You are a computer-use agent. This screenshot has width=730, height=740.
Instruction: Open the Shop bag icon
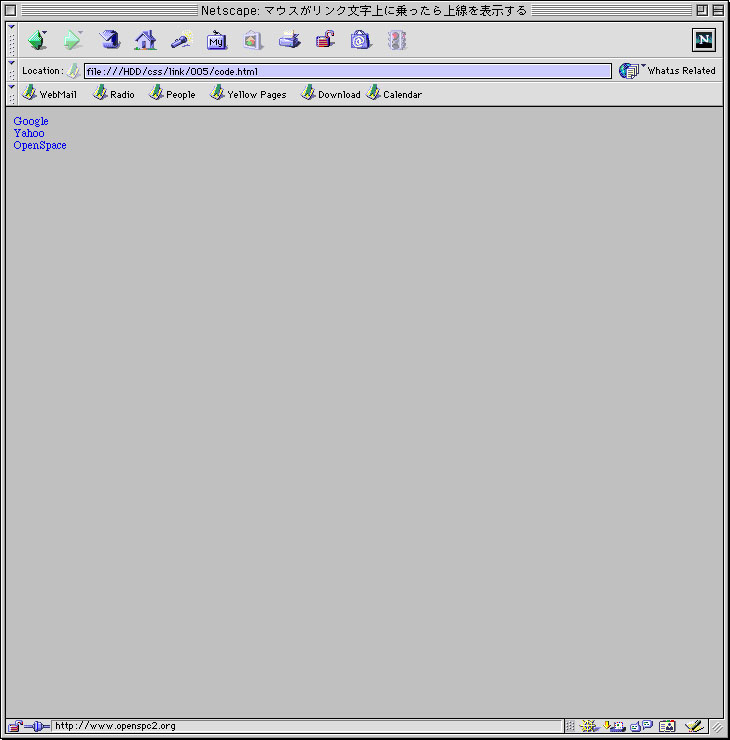(361, 40)
